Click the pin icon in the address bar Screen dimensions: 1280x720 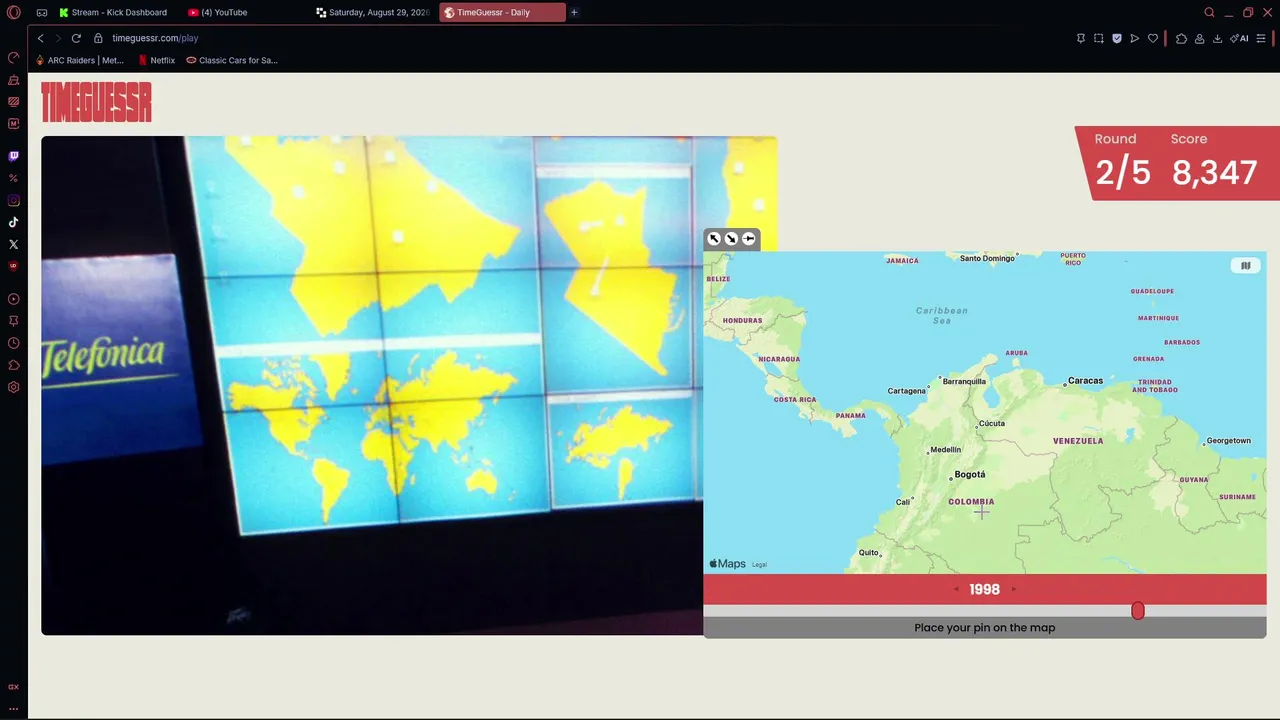pyautogui.click(x=1081, y=38)
